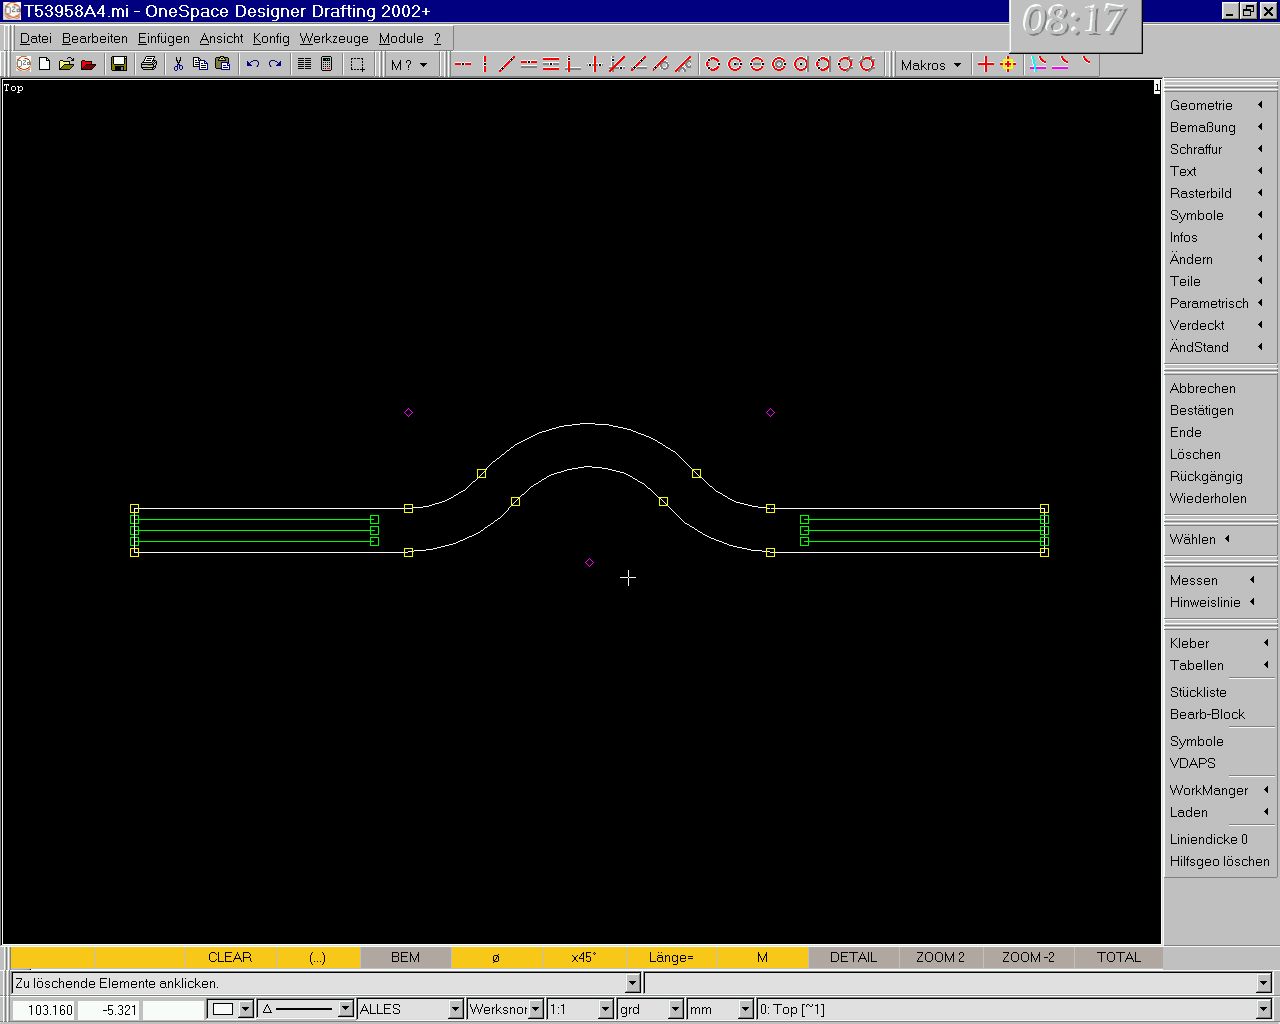This screenshot has width=1280, height=1024.
Task: Open the Ansicht menu
Action: pyautogui.click(x=221, y=38)
